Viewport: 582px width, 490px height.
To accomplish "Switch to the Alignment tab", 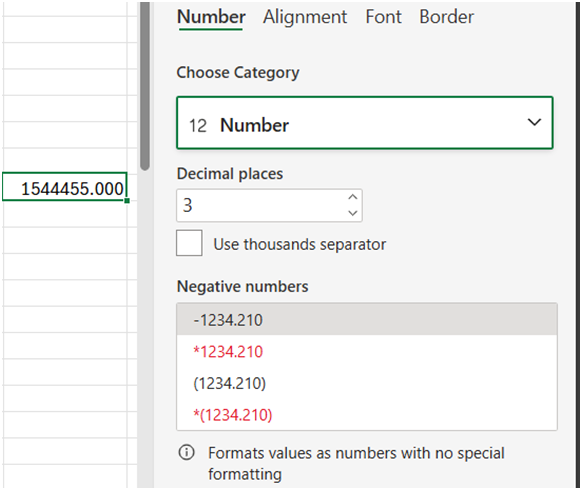I will [x=305, y=17].
